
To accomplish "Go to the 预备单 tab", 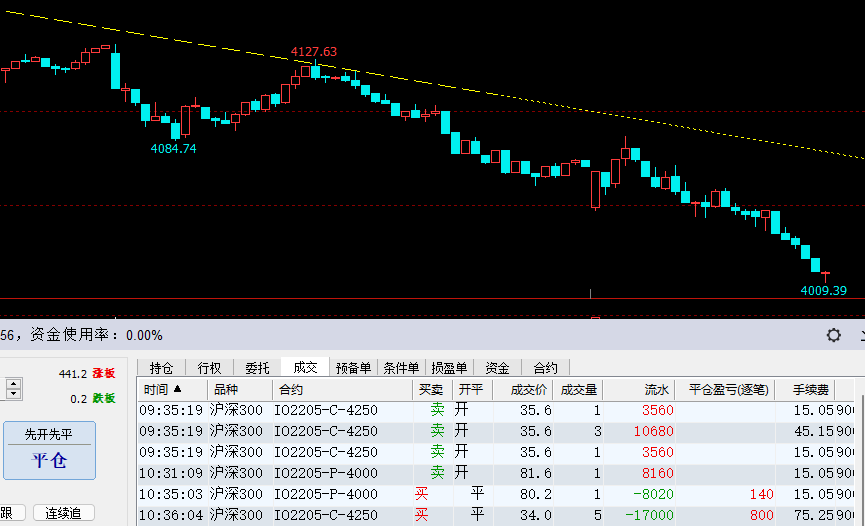I will coord(353,367).
